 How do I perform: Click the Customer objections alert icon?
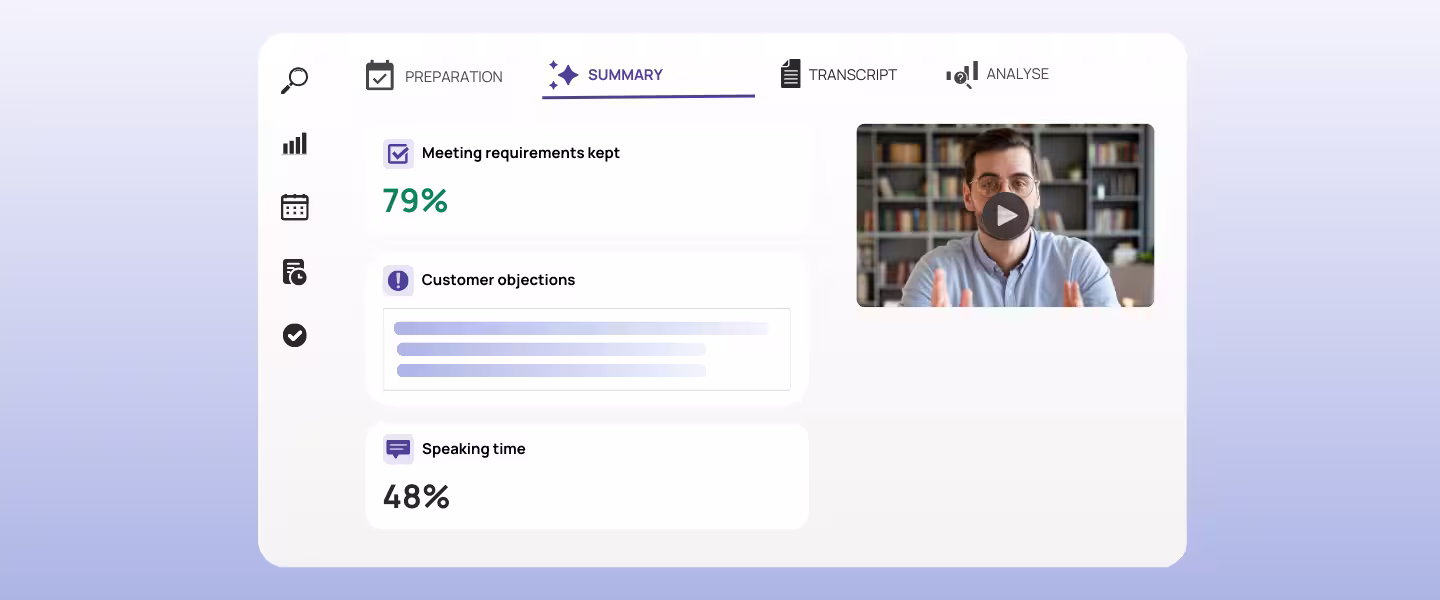pos(398,281)
